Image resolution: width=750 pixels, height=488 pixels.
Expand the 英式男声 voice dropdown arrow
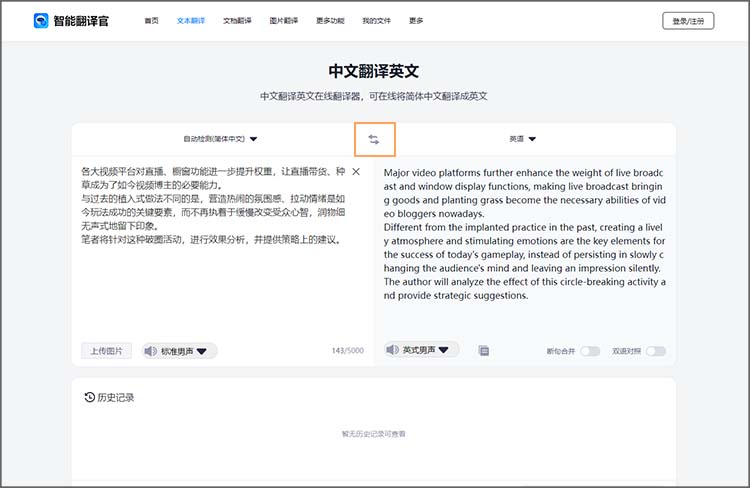(444, 350)
